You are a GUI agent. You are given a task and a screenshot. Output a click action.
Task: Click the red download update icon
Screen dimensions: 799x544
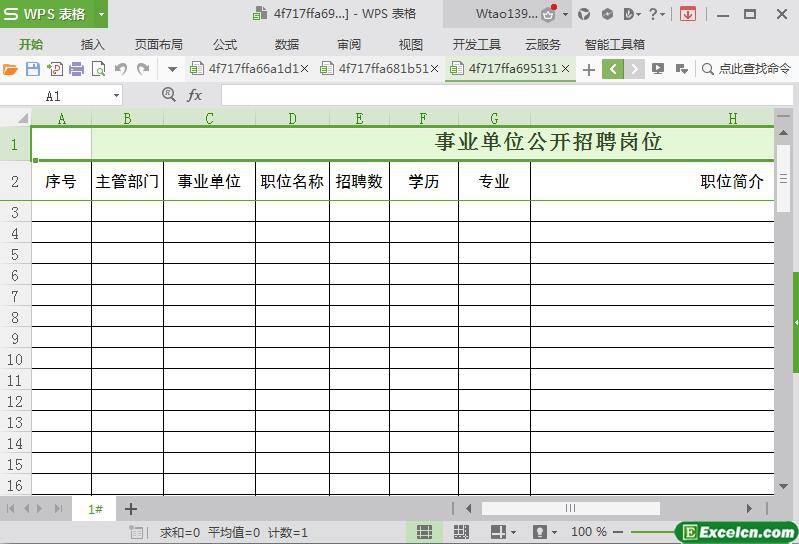[687, 14]
